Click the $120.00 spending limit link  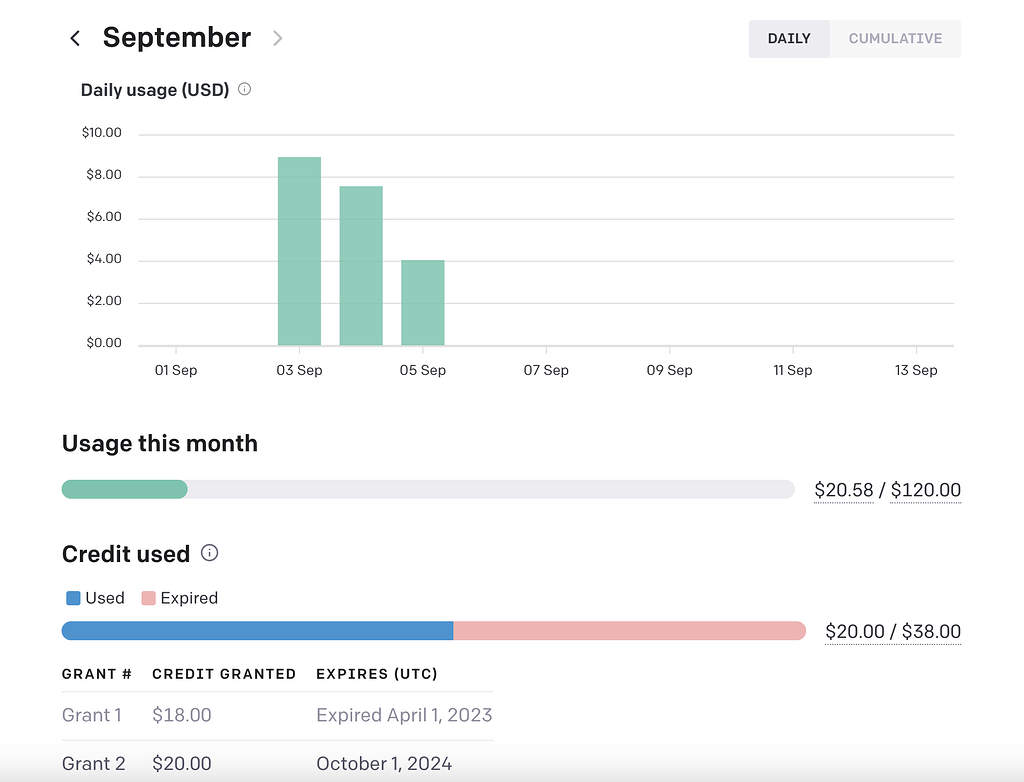(925, 490)
